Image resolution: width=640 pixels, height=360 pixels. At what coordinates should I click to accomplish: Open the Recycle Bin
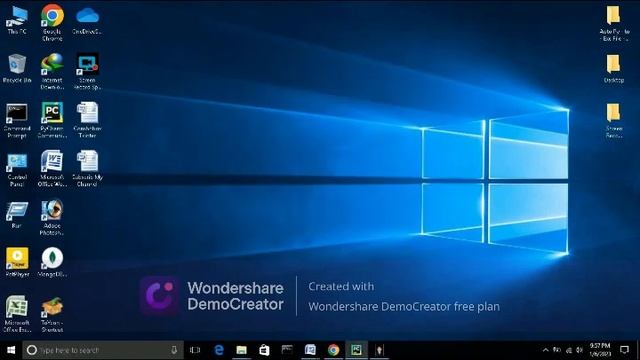17,69
